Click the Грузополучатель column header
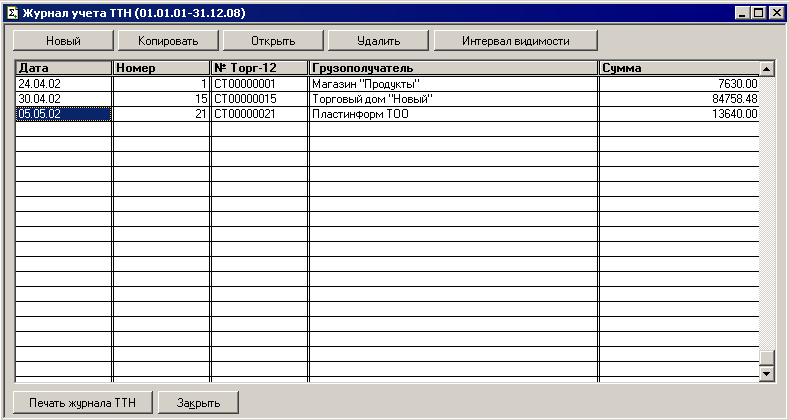Viewport: 789px width, 420px height. click(x=452, y=68)
